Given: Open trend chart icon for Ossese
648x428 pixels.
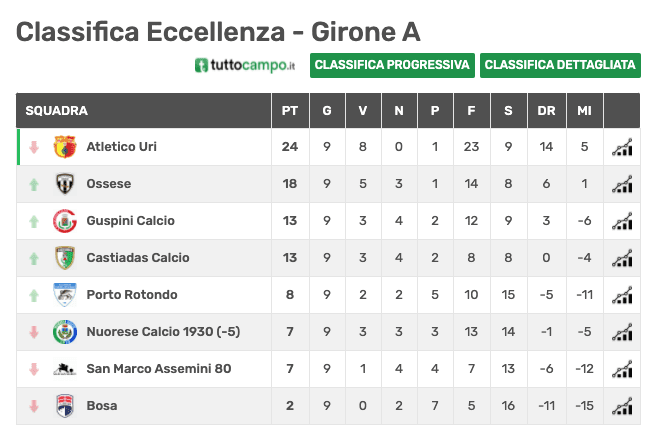Looking at the screenshot, I should pyautogui.click(x=622, y=184).
